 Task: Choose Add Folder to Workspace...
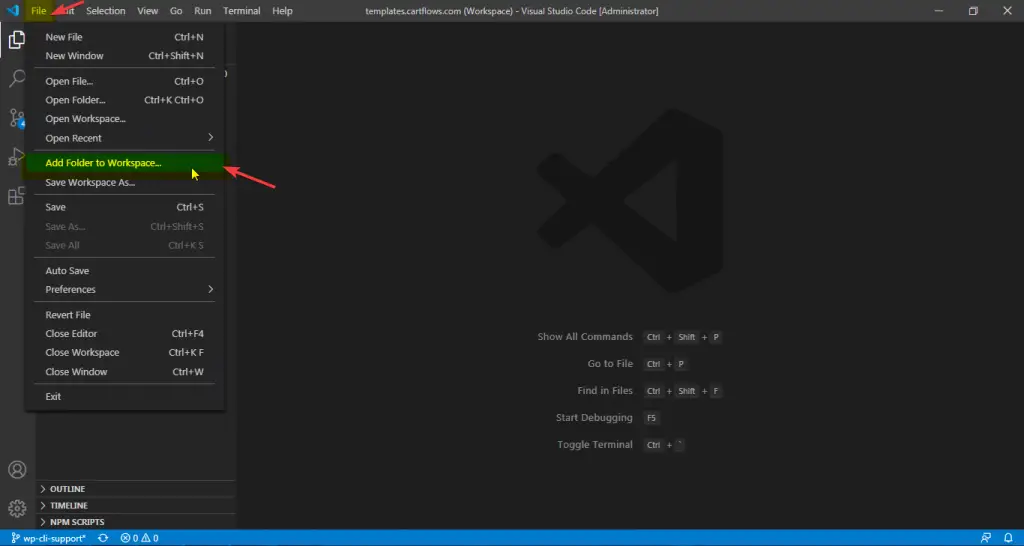(x=124, y=163)
